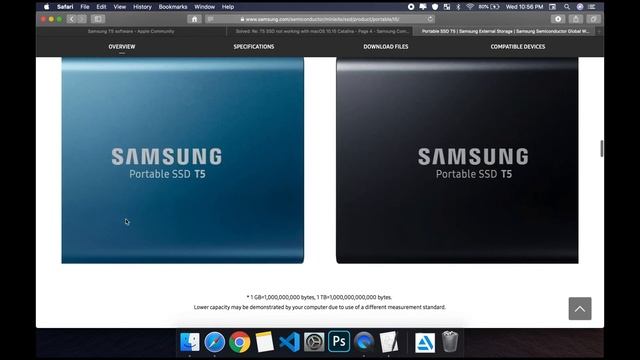Toggle the Safari sidebar button
The height and width of the screenshot is (360, 640).
click(98, 19)
